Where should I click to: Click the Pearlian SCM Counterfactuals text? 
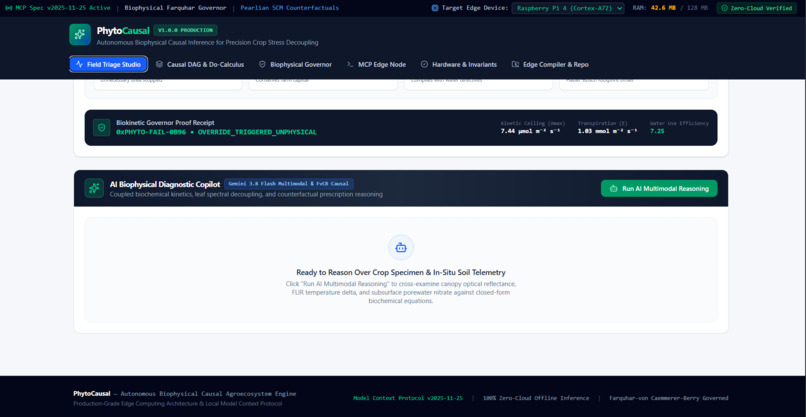289,8
